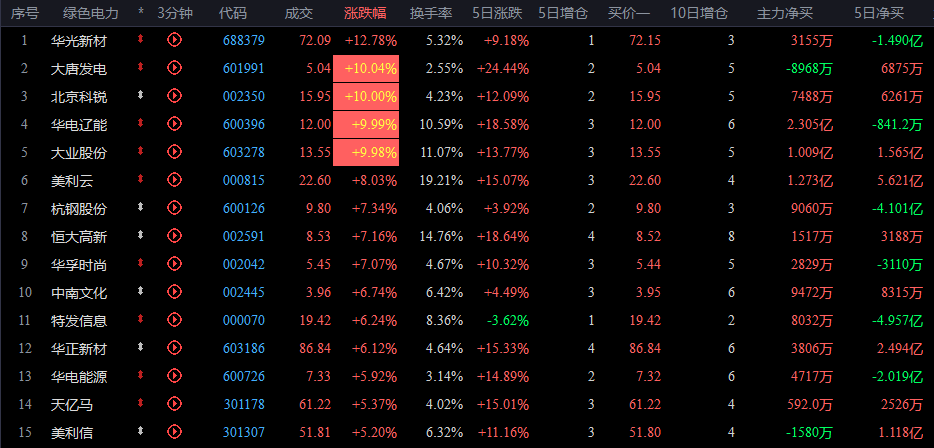Open 3-minute chart icon for 美利云
The height and width of the screenshot is (448, 934).
pyautogui.click(x=174, y=179)
